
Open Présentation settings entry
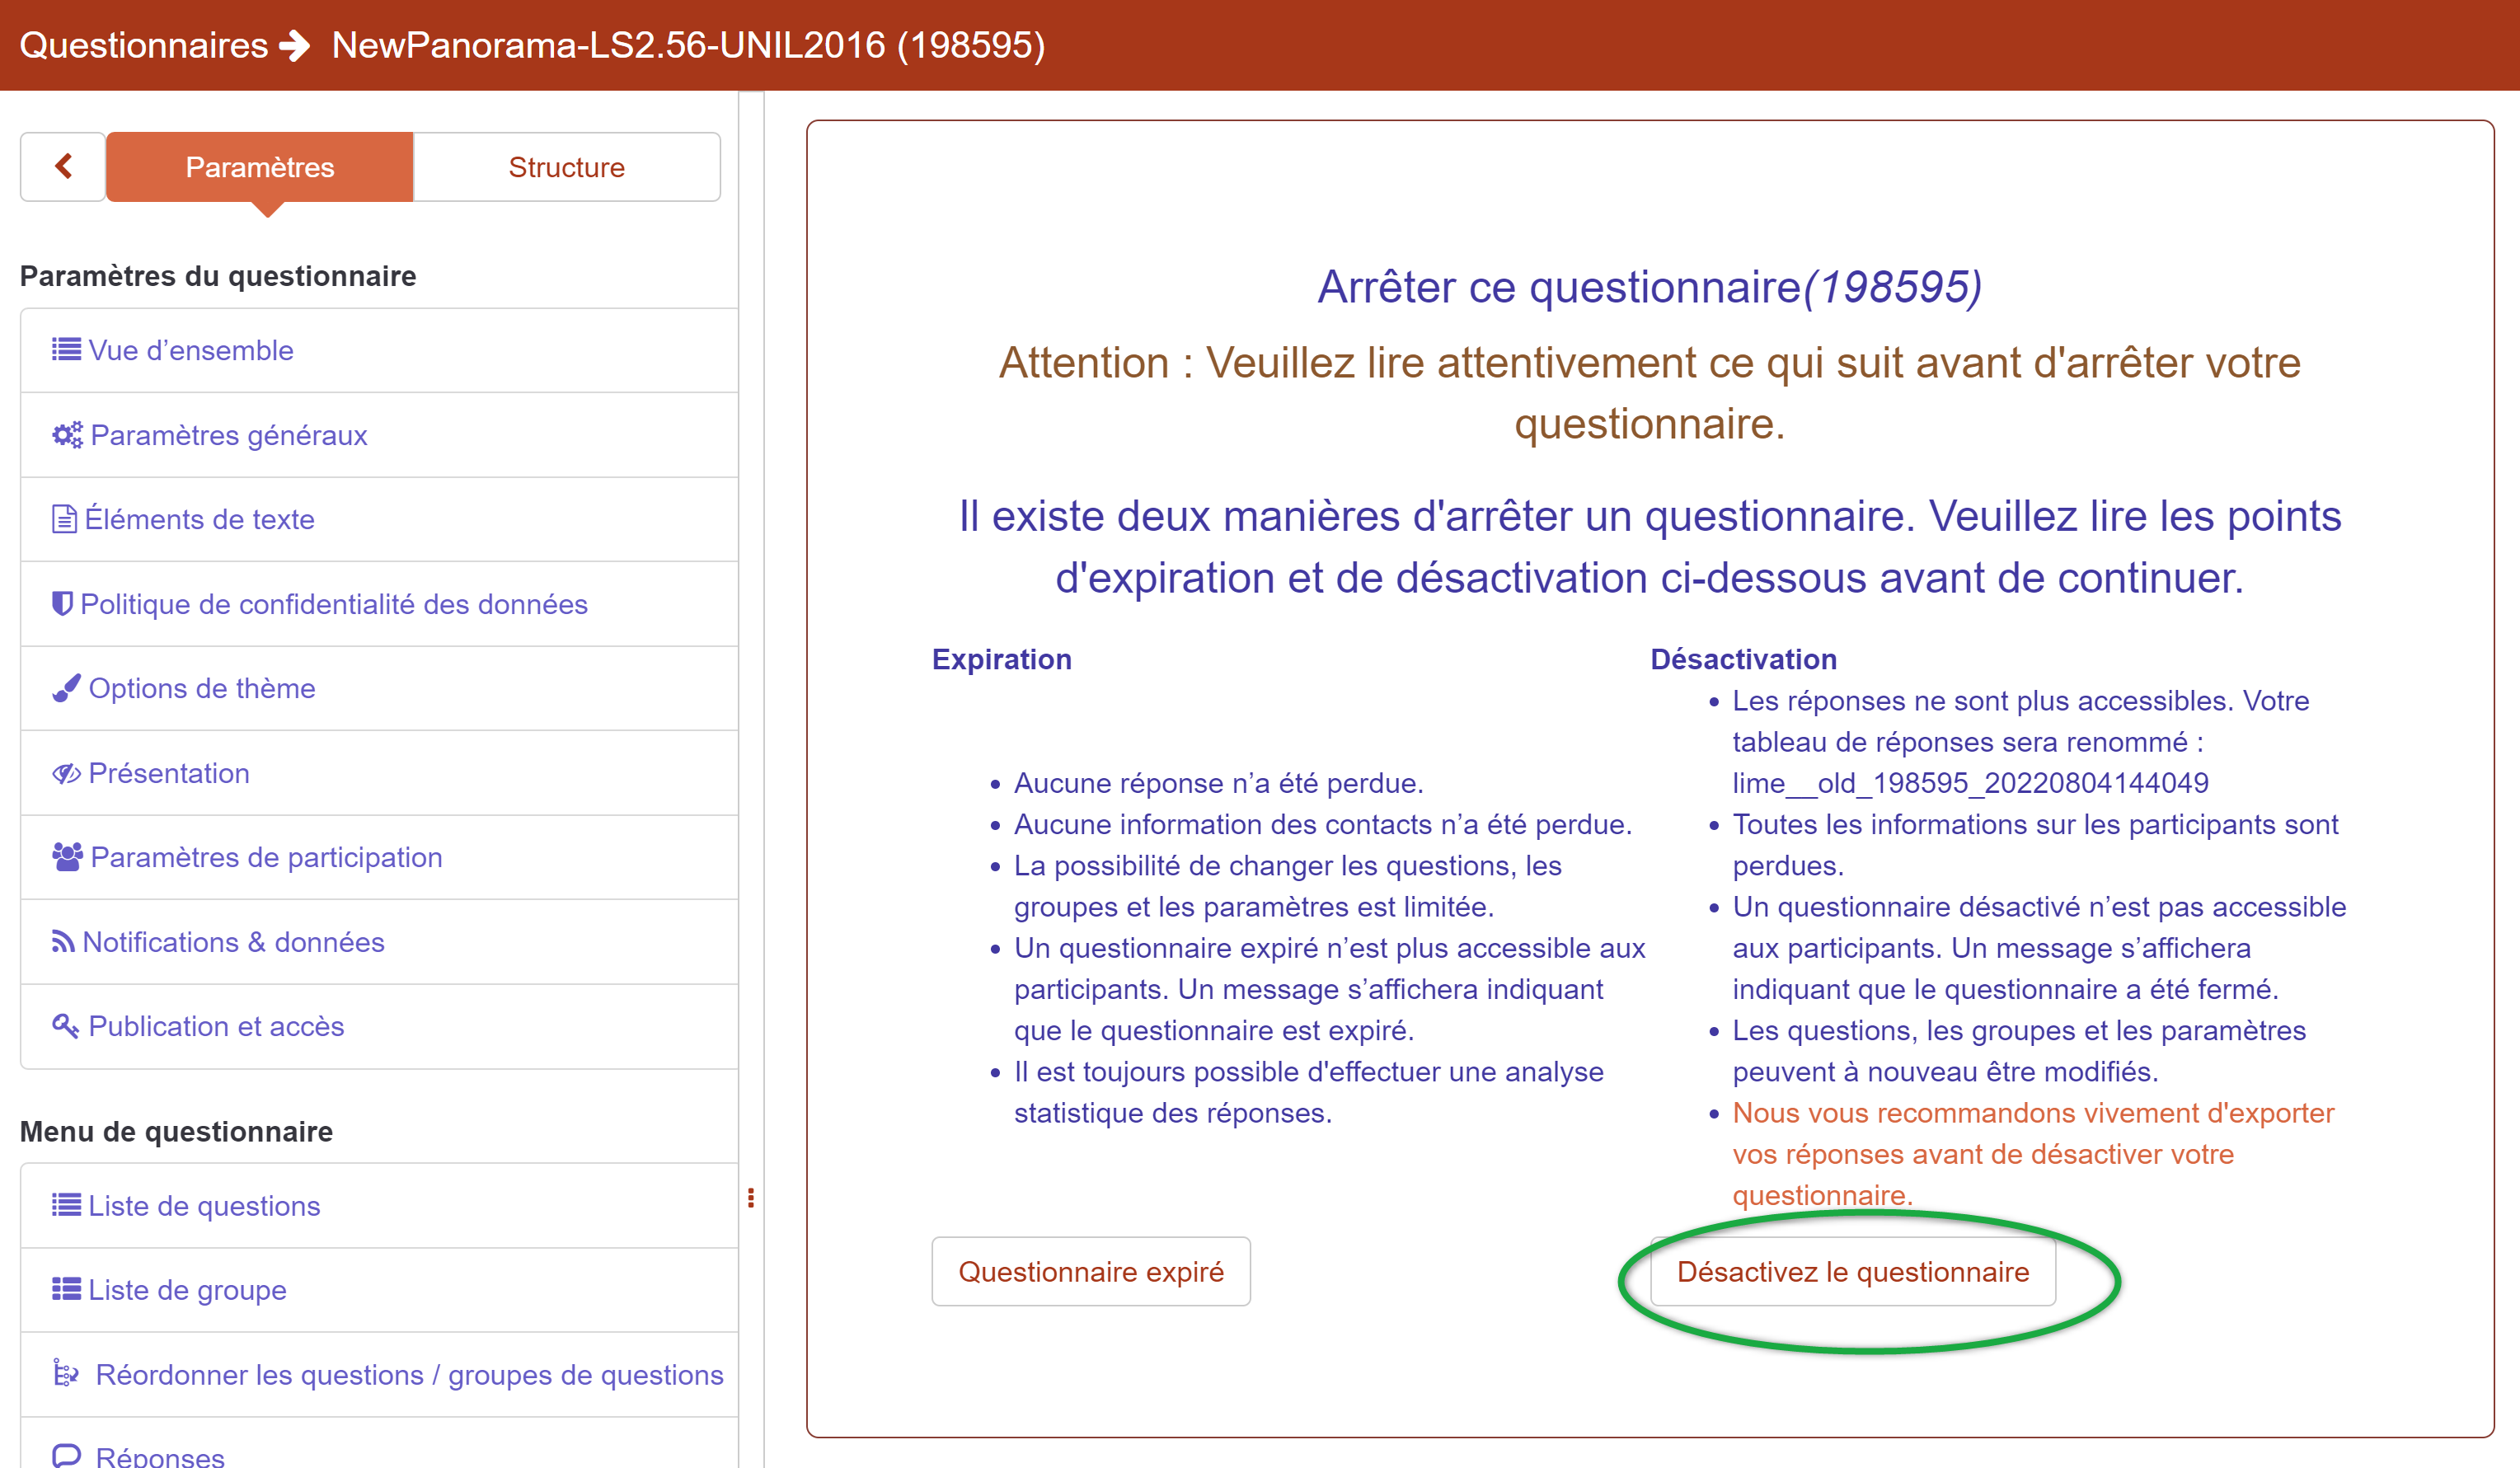[168, 773]
